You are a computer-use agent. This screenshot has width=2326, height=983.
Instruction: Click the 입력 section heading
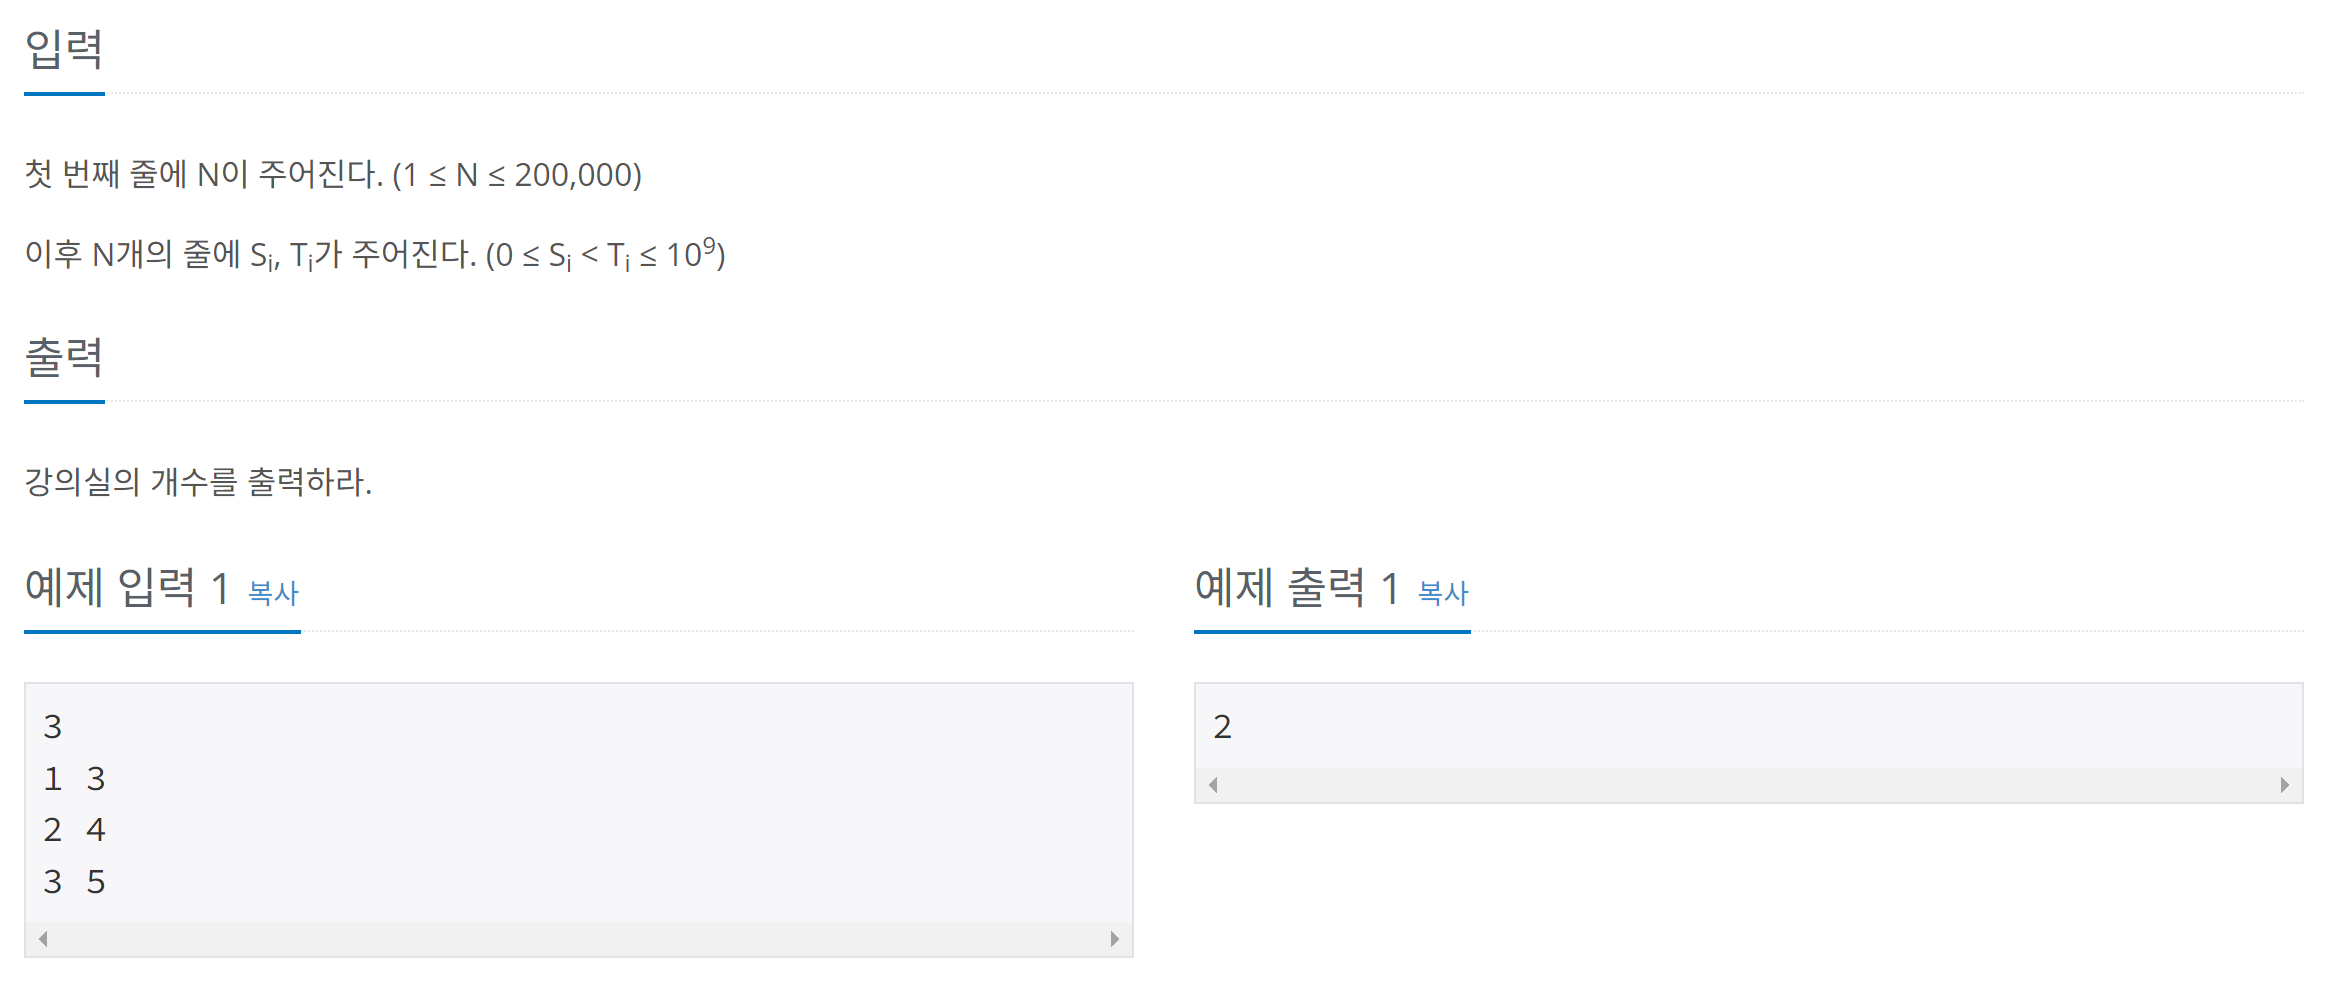[64, 49]
